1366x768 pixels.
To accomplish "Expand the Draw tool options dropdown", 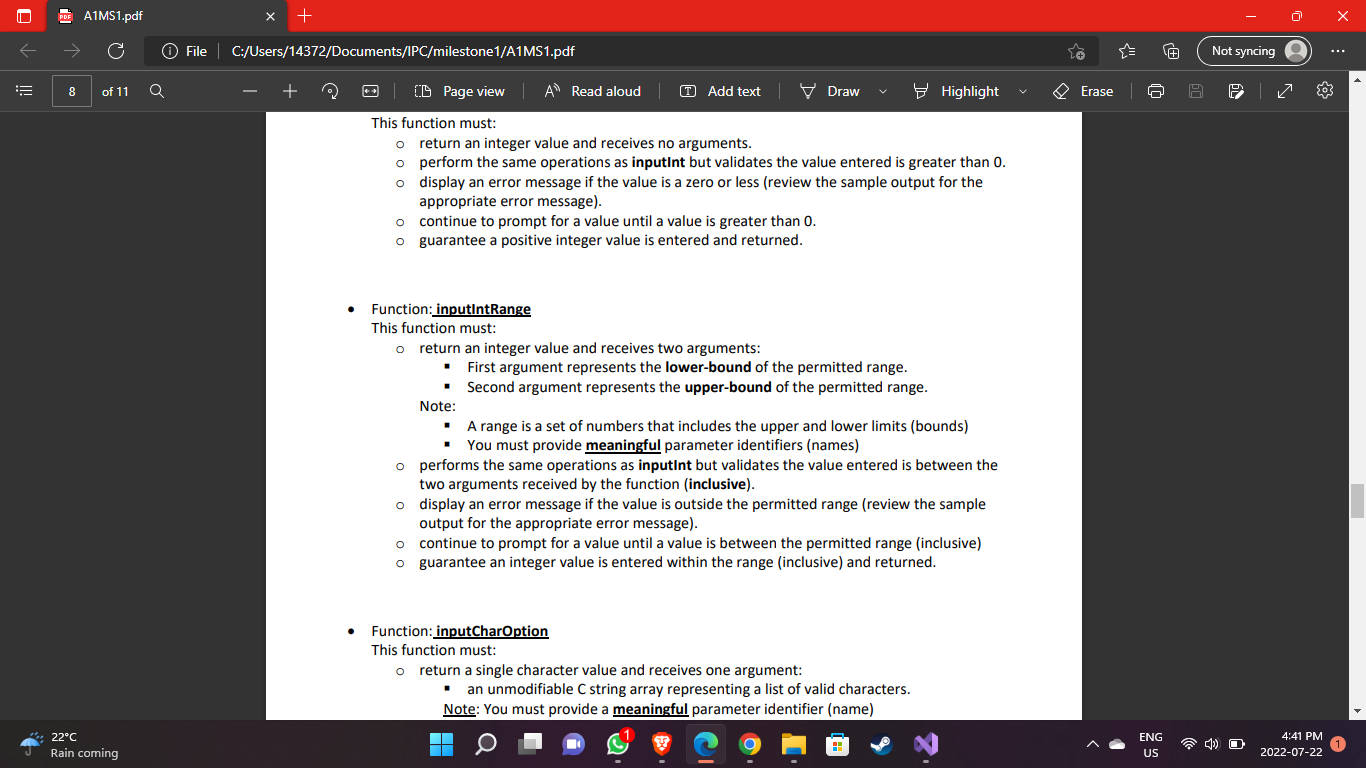I will 883,91.
